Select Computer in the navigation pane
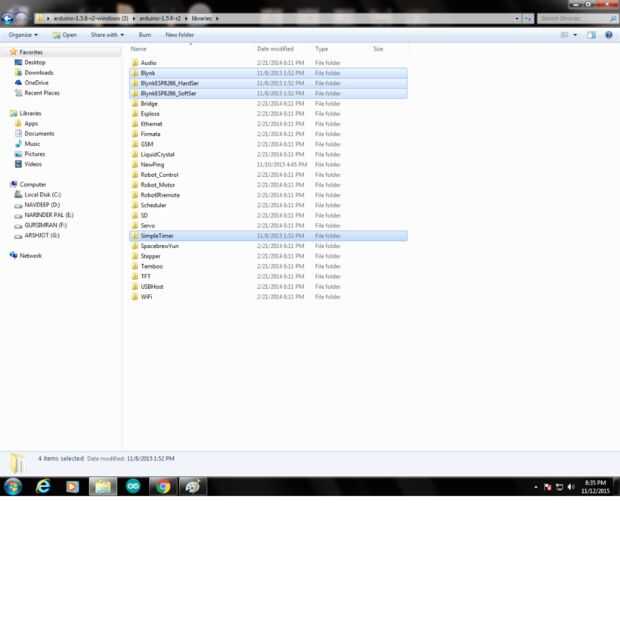The image size is (620, 620). [x=33, y=185]
